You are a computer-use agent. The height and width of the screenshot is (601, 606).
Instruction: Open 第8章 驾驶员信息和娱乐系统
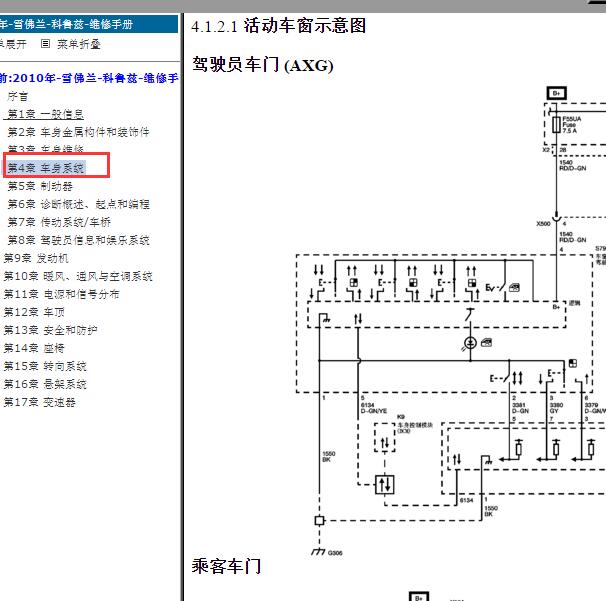78,240
